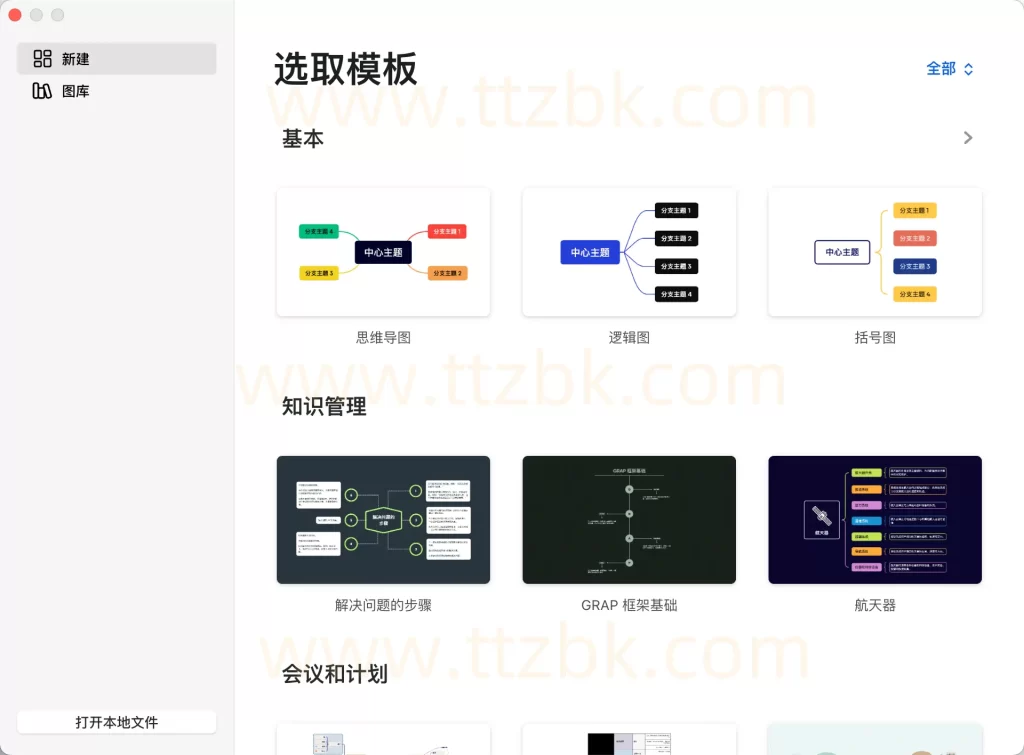The image size is (1024, 755).
Task: Choose the 航天器 template thumbnail
Action: point(875,520)
